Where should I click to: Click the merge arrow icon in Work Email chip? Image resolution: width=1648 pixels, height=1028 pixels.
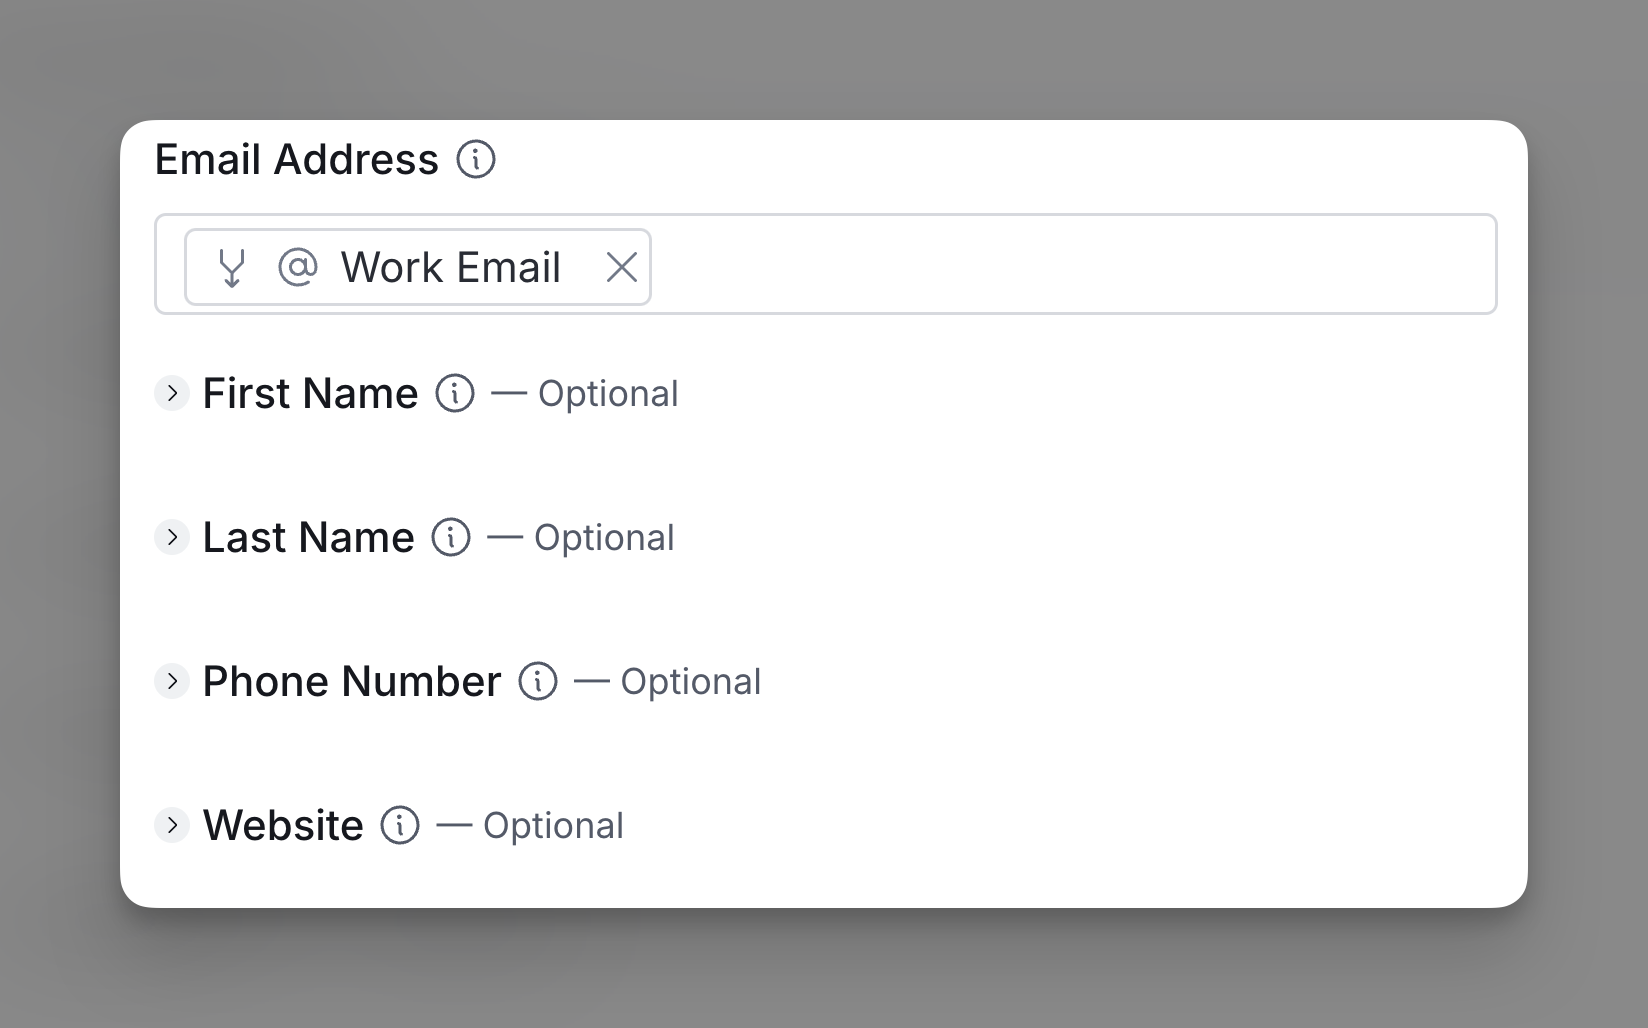(232, 267)
